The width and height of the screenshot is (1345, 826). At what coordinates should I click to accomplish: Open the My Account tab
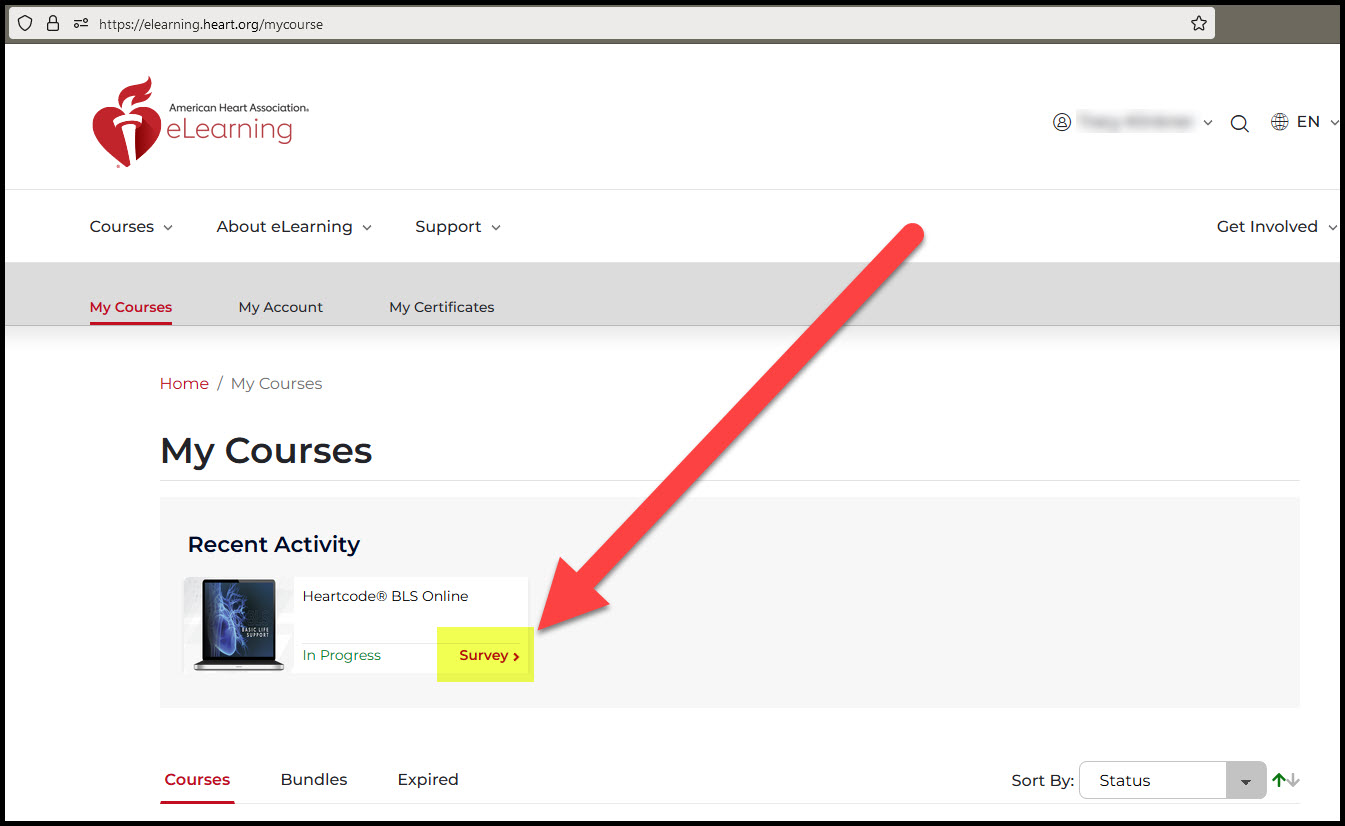click(x=280, y=307)
